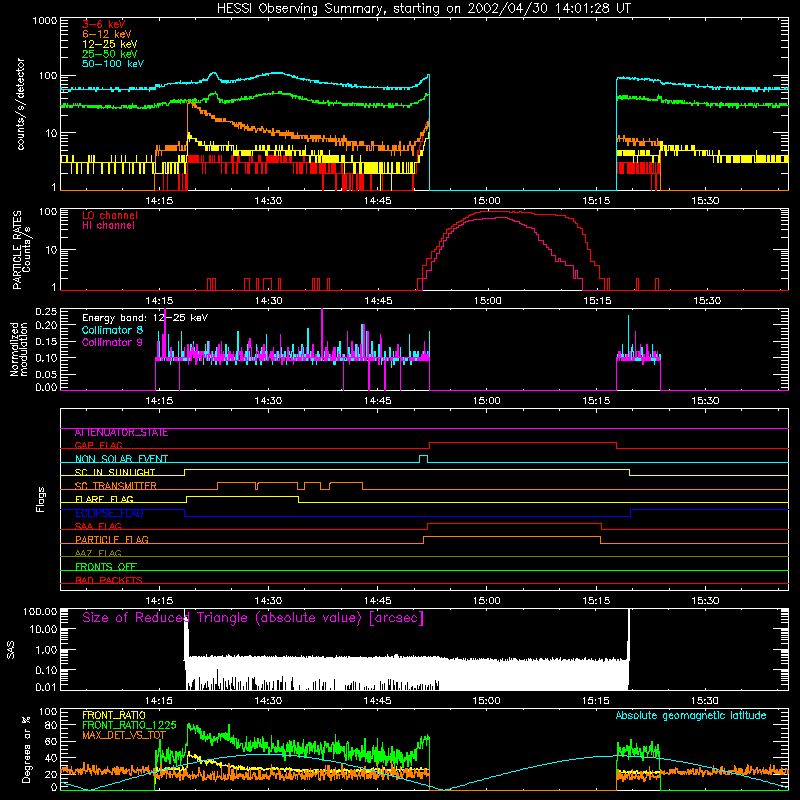Click 14:45 tick under the particle rates plot
Screen dimensions: 800x800
coord(378,301)
